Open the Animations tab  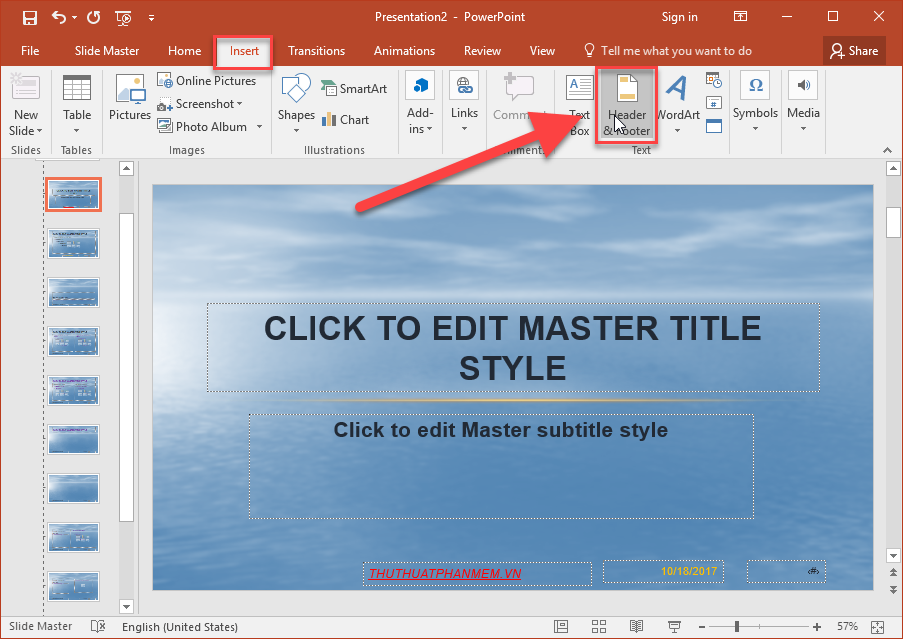pyautogui.click(x=404, y=51)
